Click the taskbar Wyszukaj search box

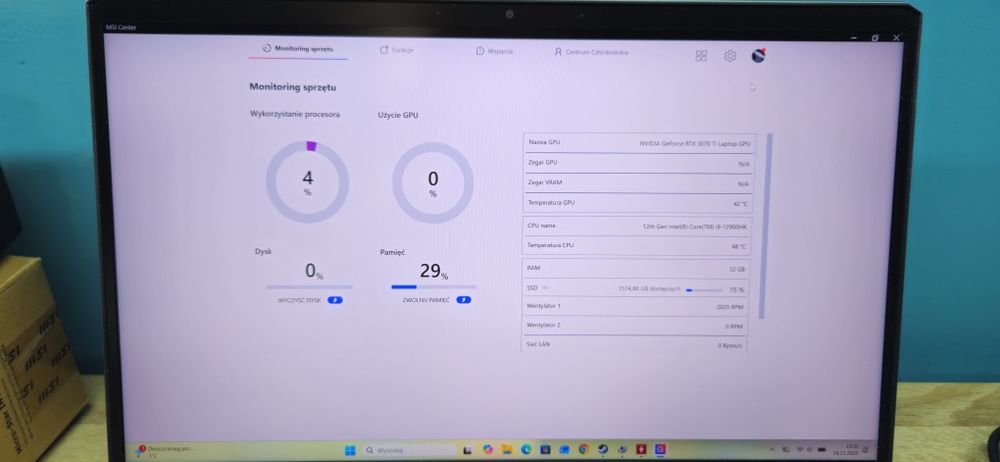pyautogui.click(x=410, y=451)
